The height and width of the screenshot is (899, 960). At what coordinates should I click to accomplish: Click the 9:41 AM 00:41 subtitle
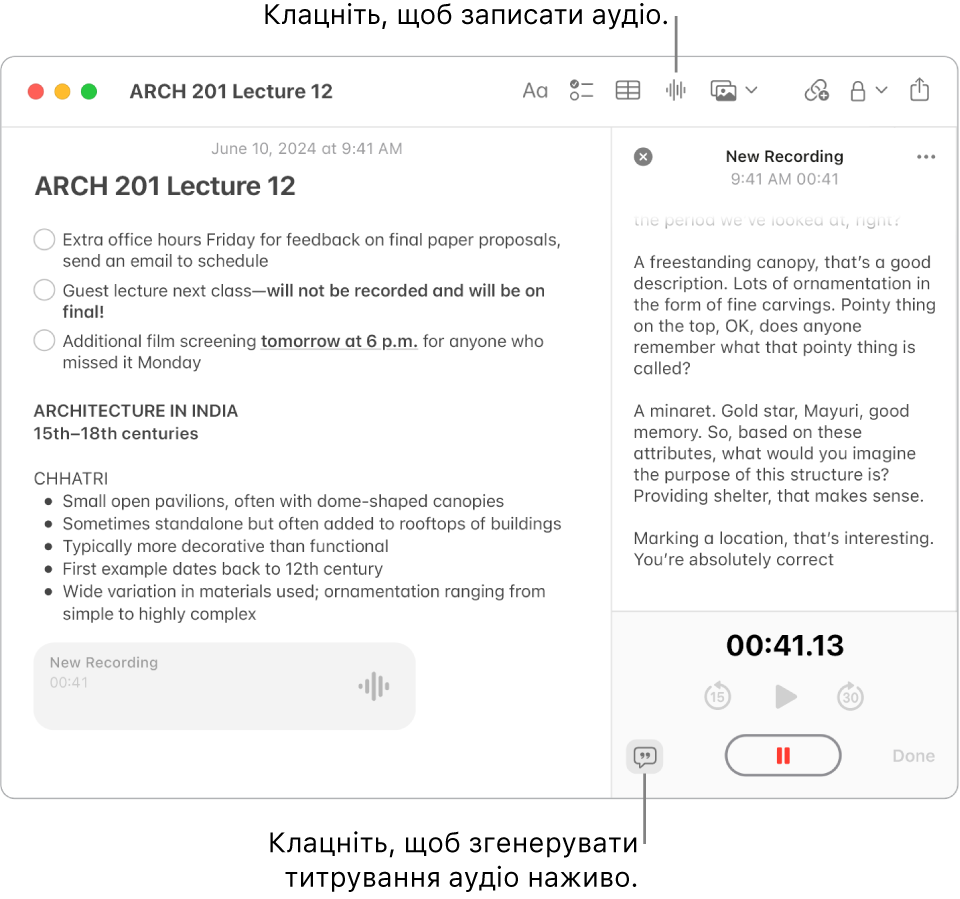coord(784,179)
